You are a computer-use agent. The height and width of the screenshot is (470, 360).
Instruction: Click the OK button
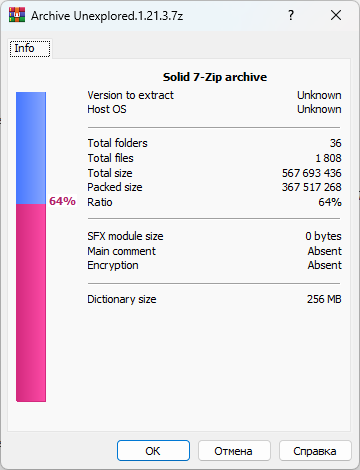pyautogui.click(x=153, y=451)
